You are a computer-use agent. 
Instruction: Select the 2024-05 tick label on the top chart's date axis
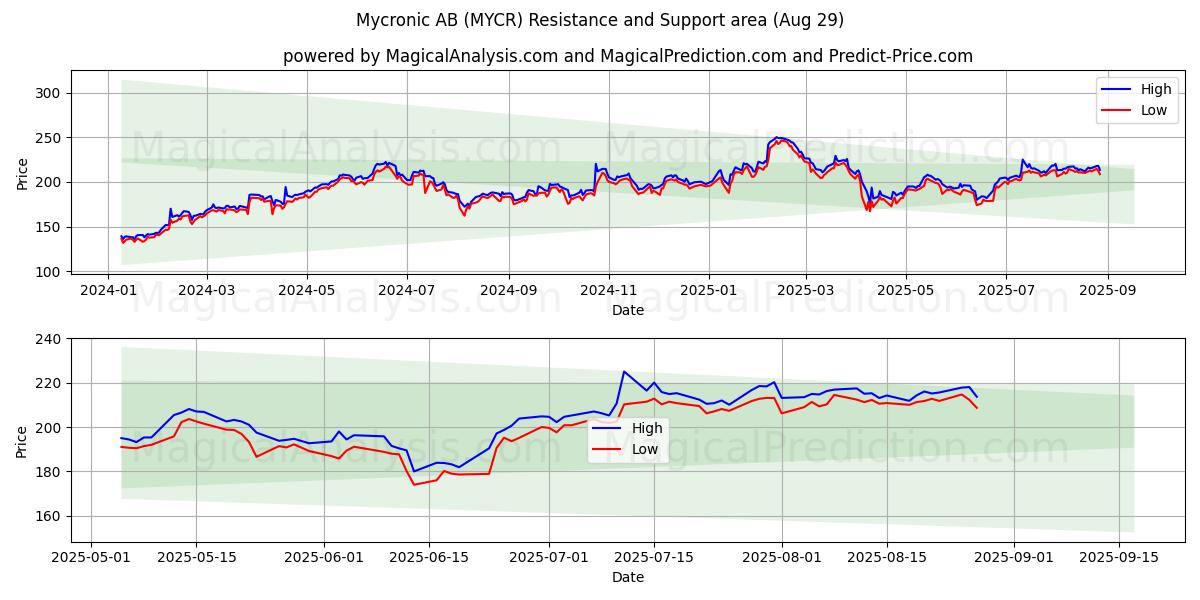[x=307, y=291]
